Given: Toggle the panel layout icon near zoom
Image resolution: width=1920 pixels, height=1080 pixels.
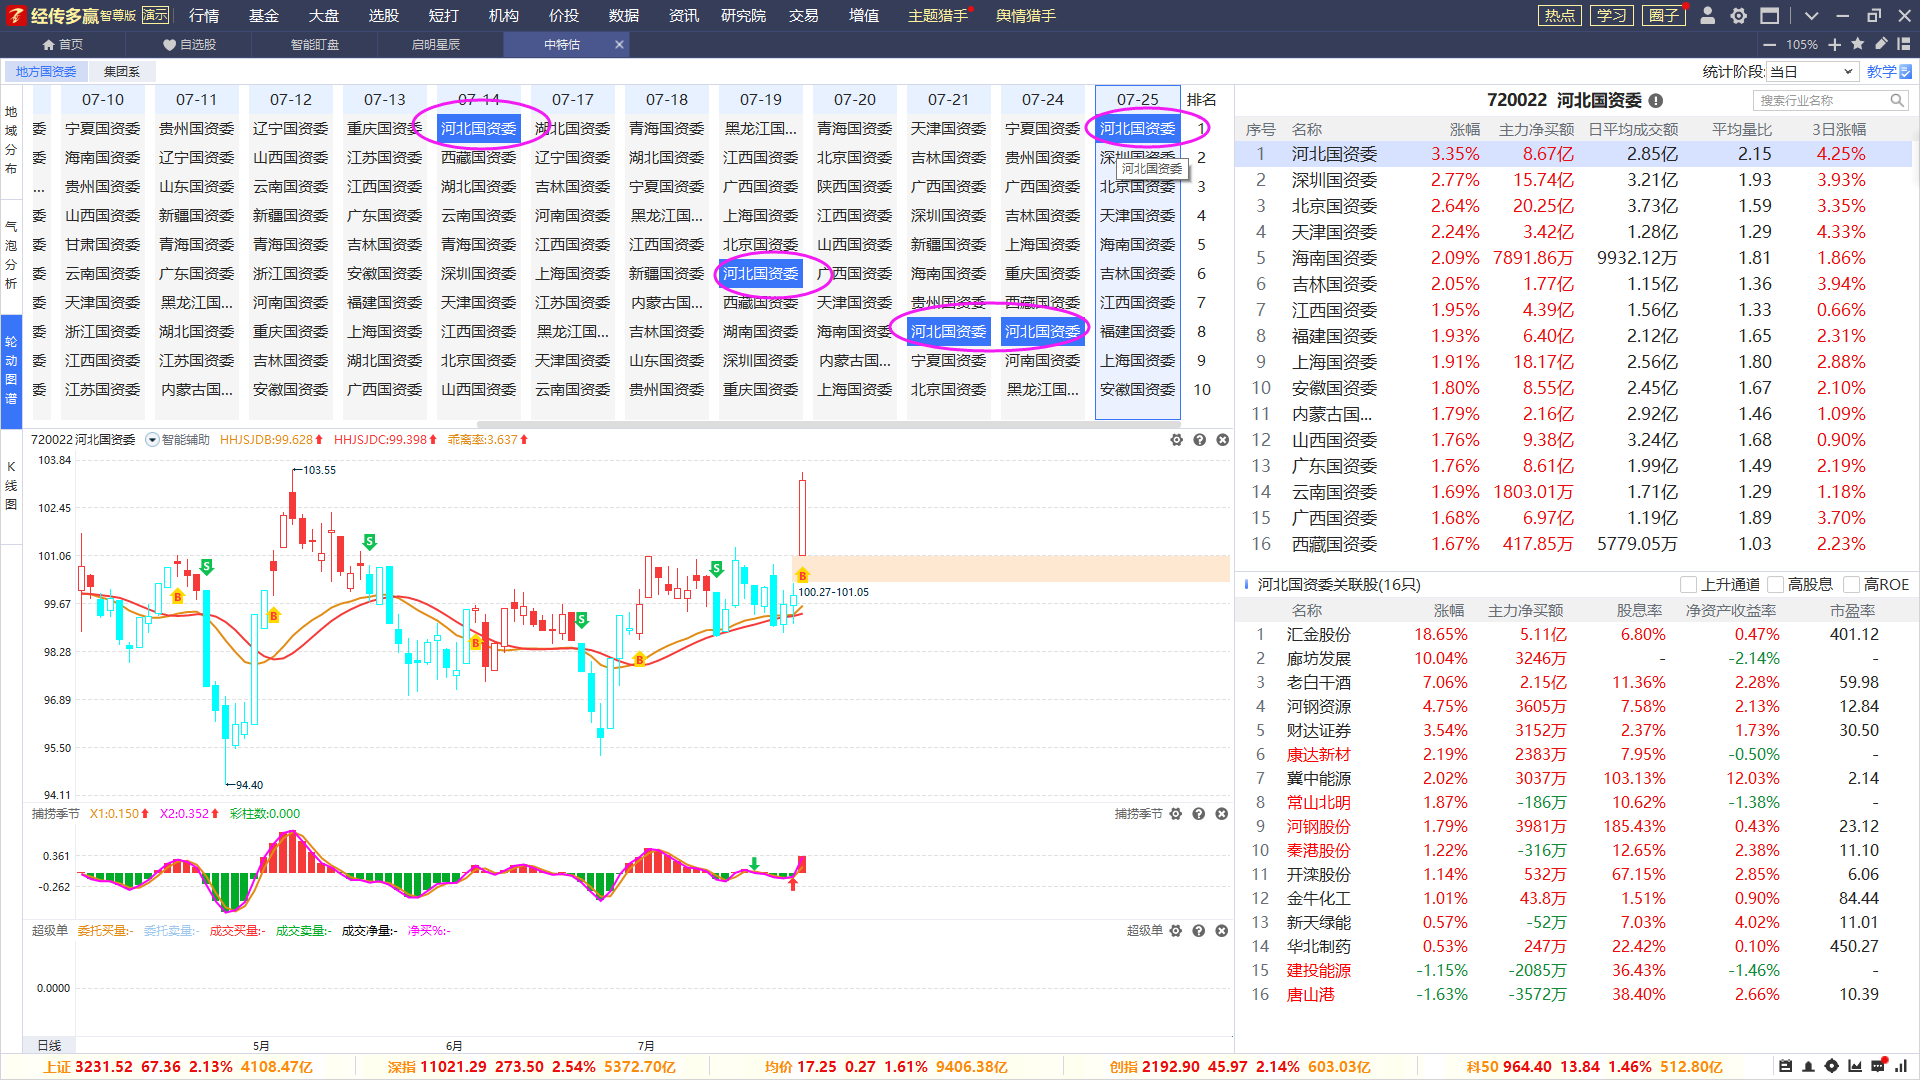Looking at the screenshot, I should [1904, 44].
